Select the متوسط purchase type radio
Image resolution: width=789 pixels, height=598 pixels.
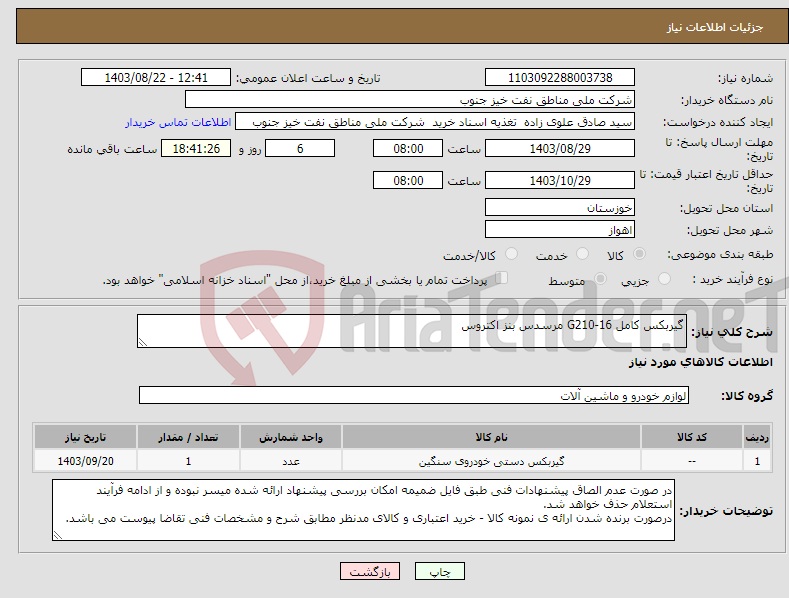pos(600,278)
